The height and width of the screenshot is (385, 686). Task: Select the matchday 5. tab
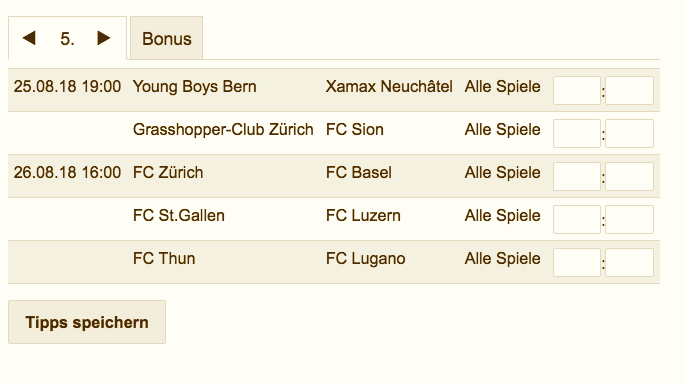click(x=67, y=39)
